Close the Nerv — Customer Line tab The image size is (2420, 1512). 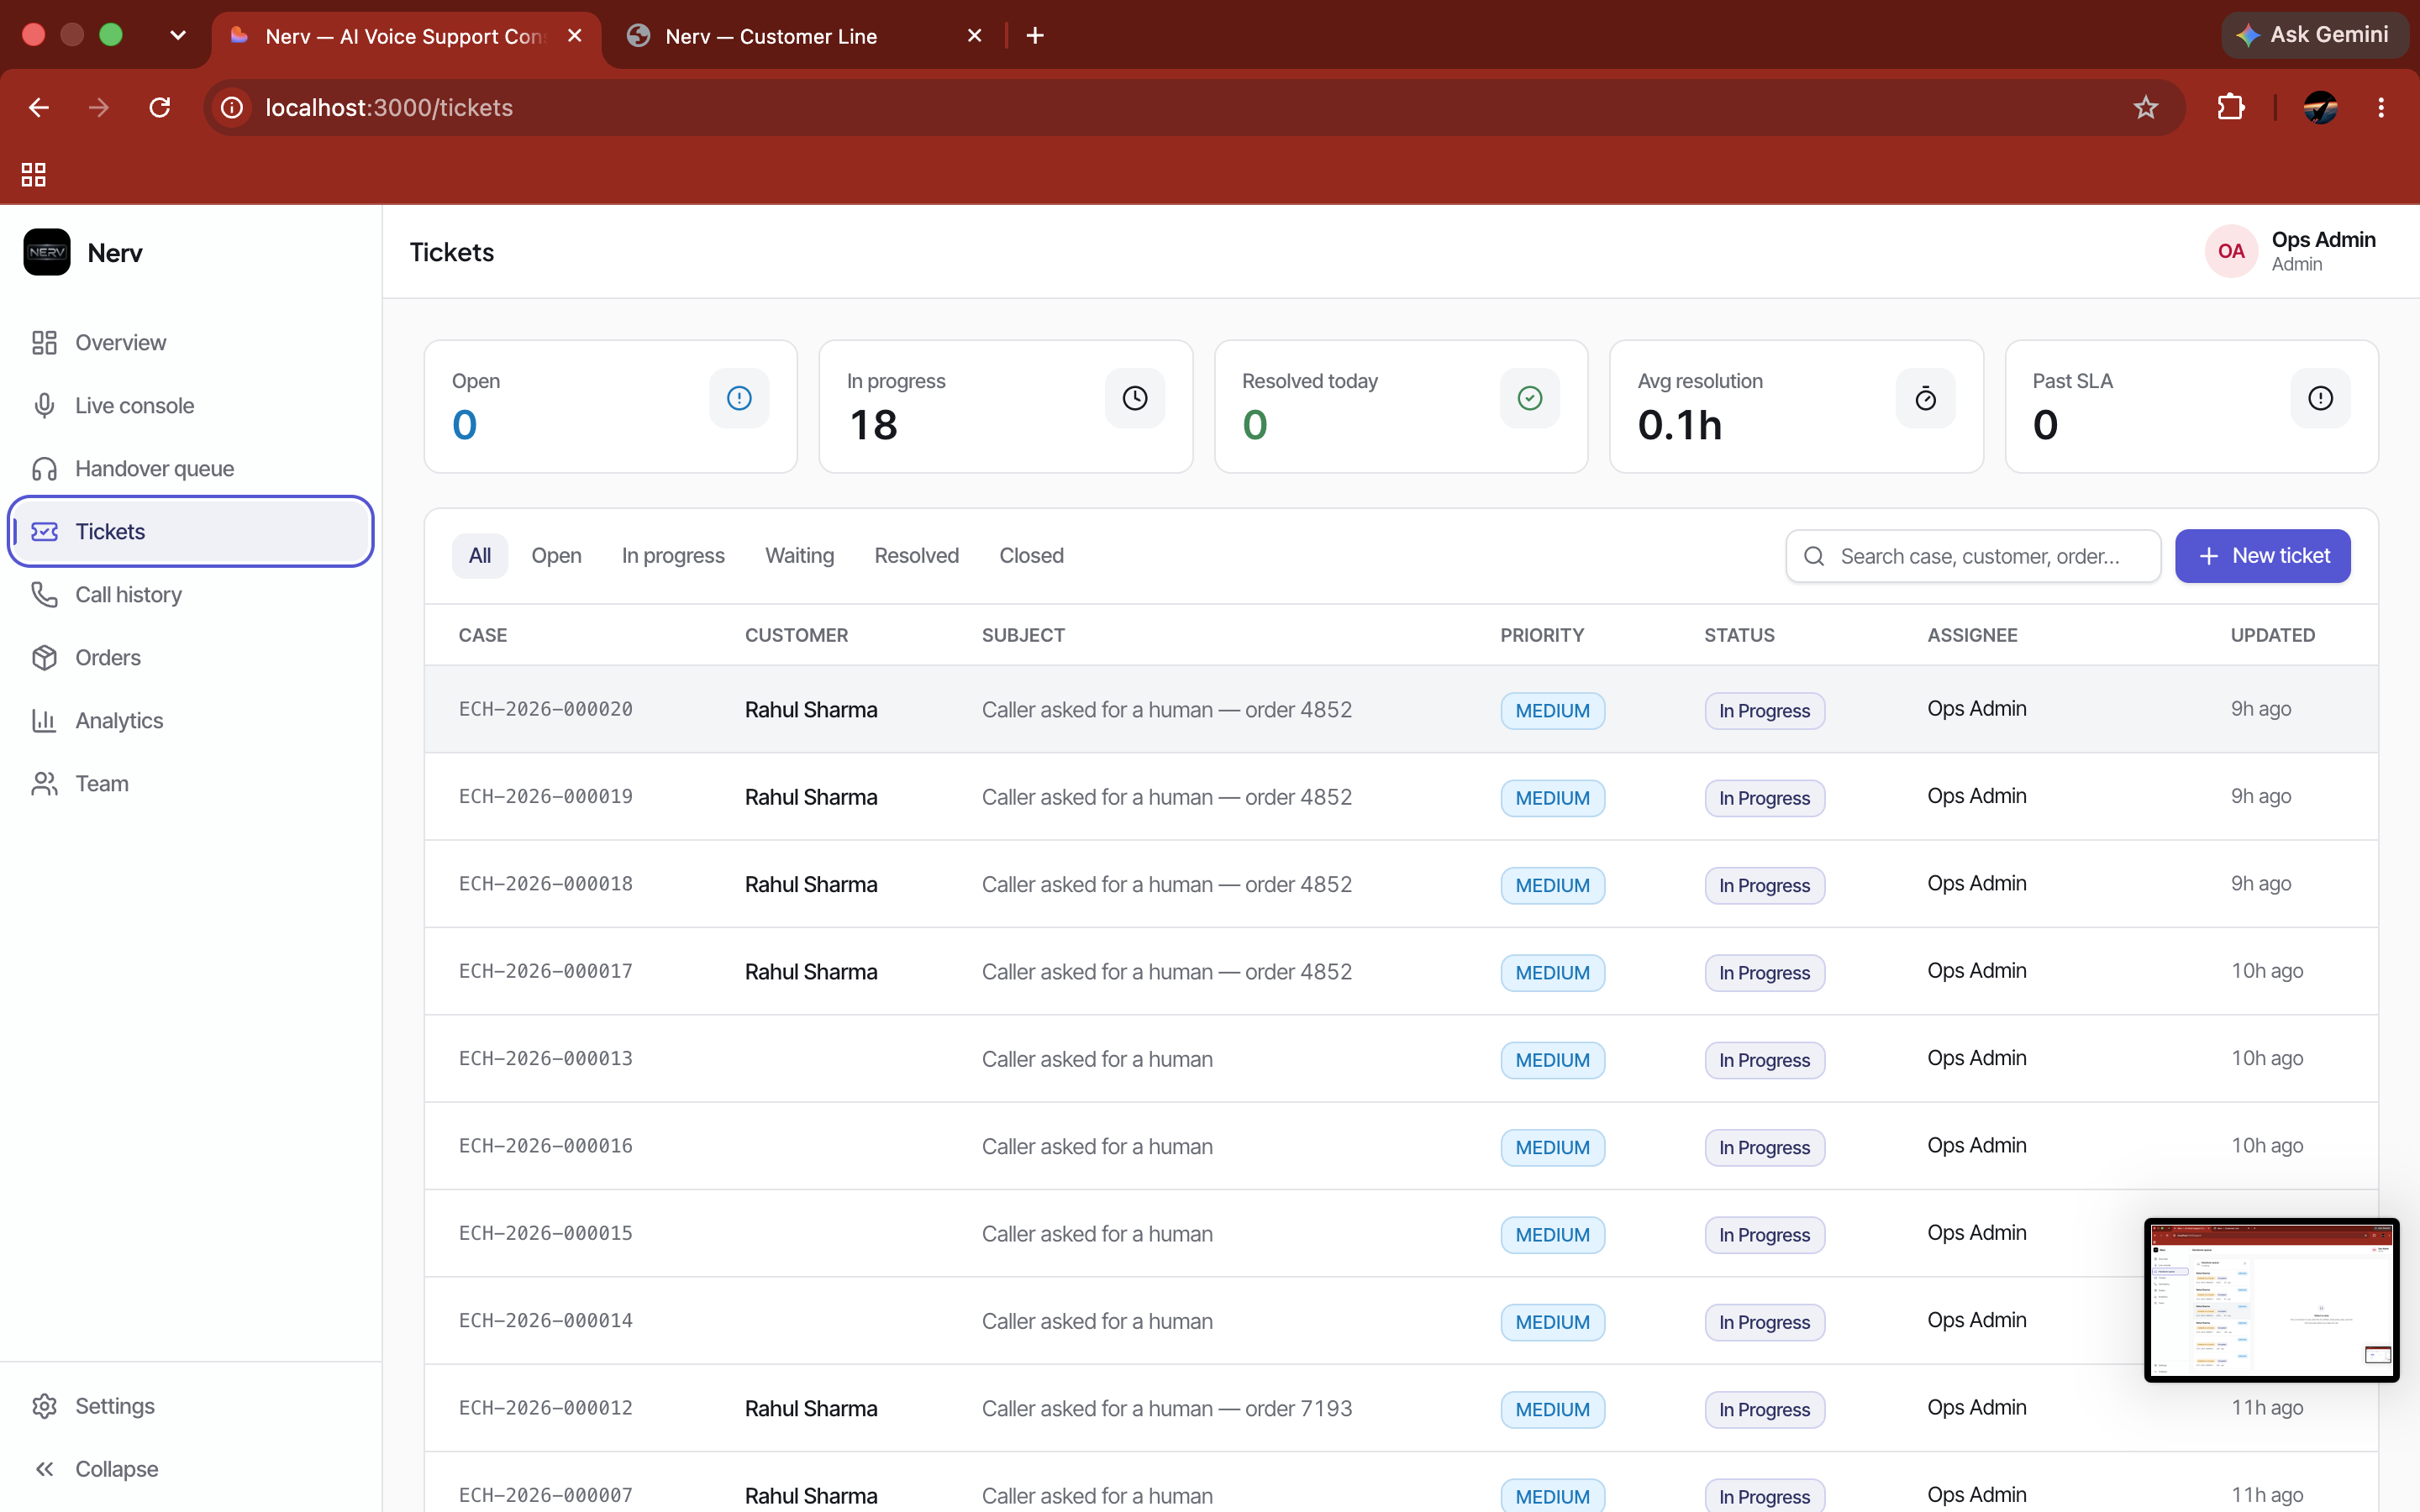(975, 36)
